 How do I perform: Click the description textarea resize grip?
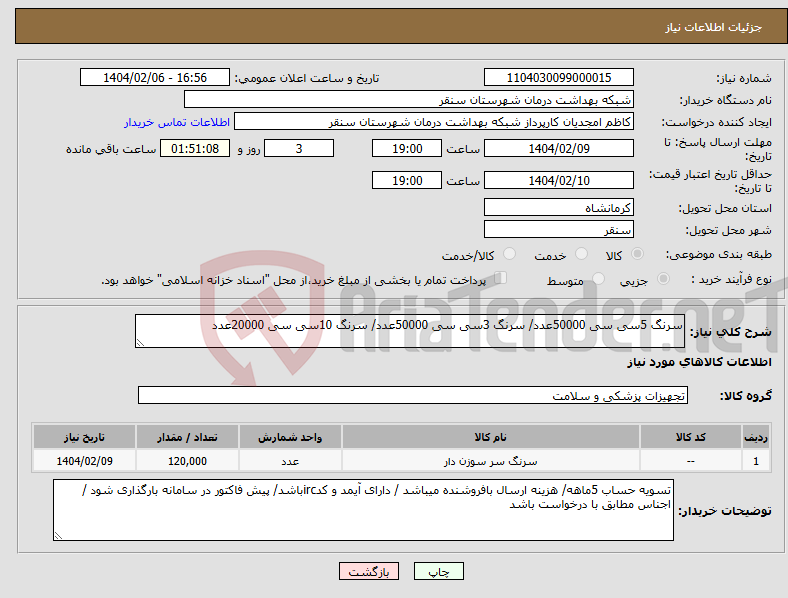[x=140, y=343]
